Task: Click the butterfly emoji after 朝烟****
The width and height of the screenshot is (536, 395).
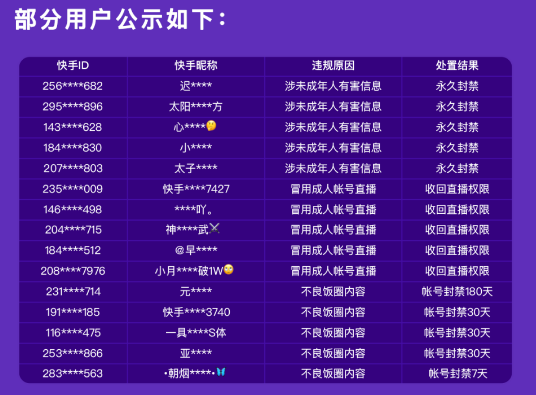Action: (221, 372)
